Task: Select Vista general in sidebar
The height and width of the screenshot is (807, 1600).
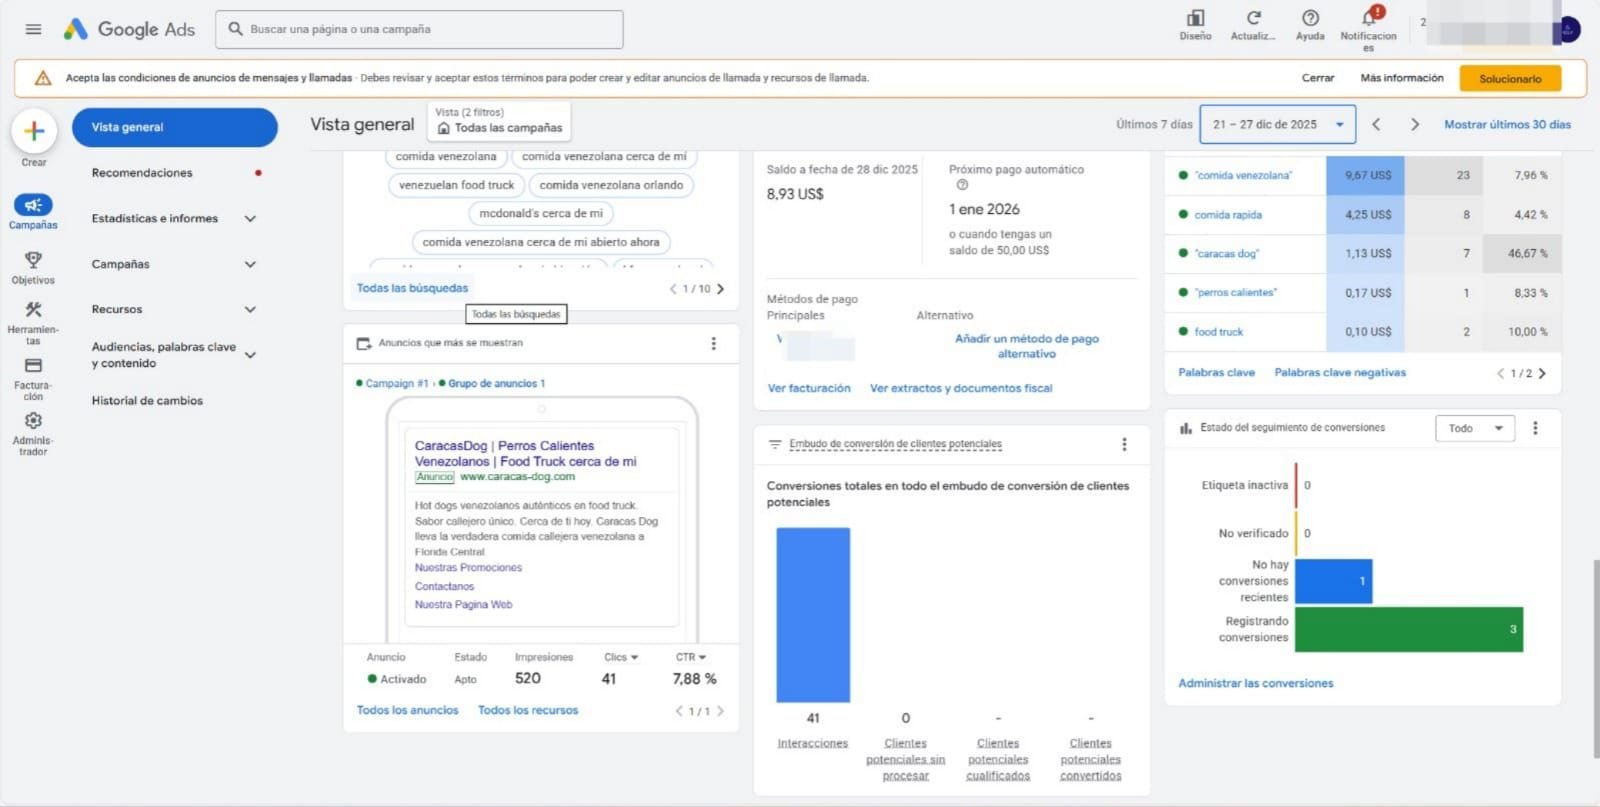Action: pos(175,127)
